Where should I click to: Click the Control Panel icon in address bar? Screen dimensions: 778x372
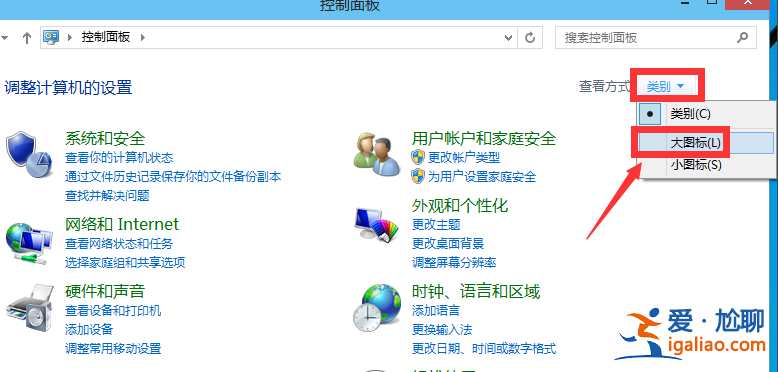coord(51,37)
